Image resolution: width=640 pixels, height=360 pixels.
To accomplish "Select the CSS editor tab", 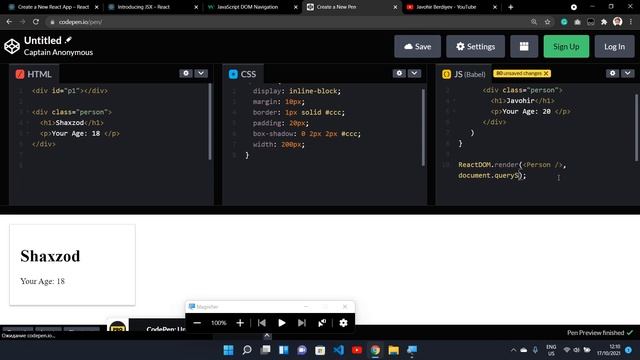I will pos(242,74).
